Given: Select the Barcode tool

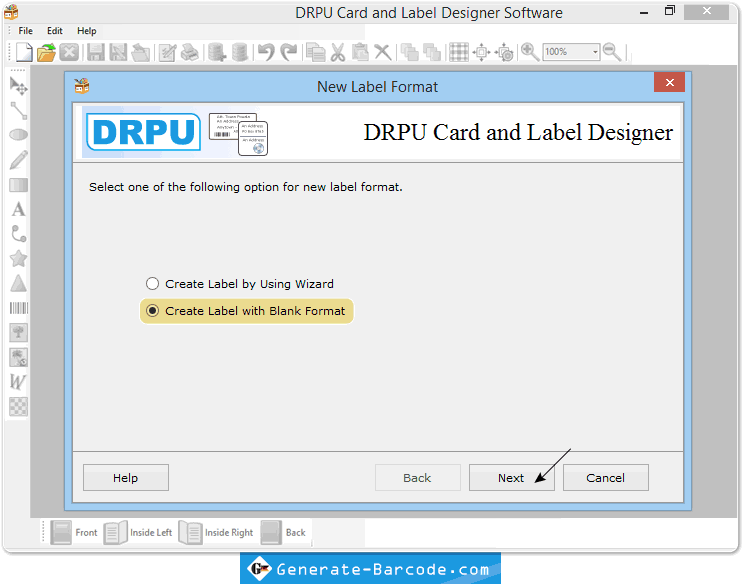Looking at the screenshot, I should coord(19,308).
